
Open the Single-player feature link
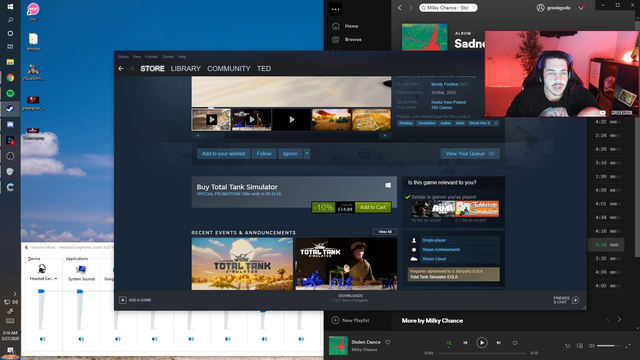point(434,240)
